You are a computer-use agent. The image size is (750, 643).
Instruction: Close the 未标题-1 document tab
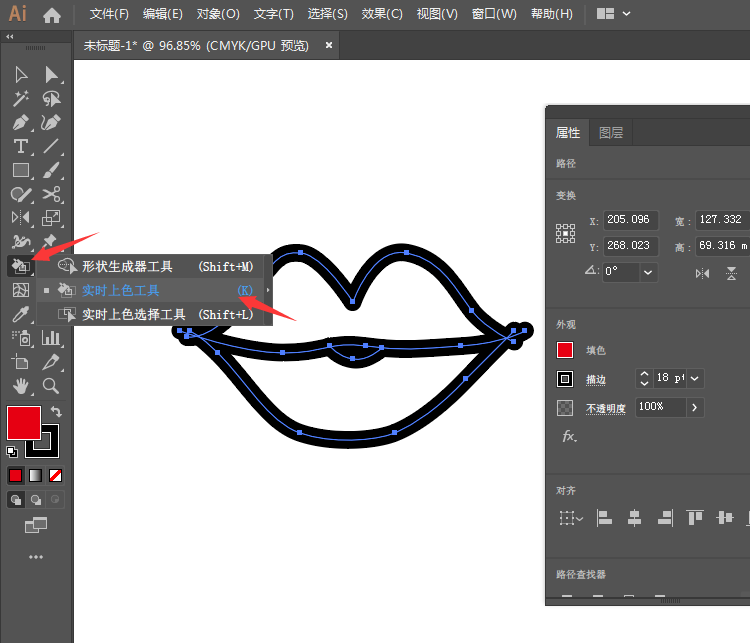click(x=329, y=45)
